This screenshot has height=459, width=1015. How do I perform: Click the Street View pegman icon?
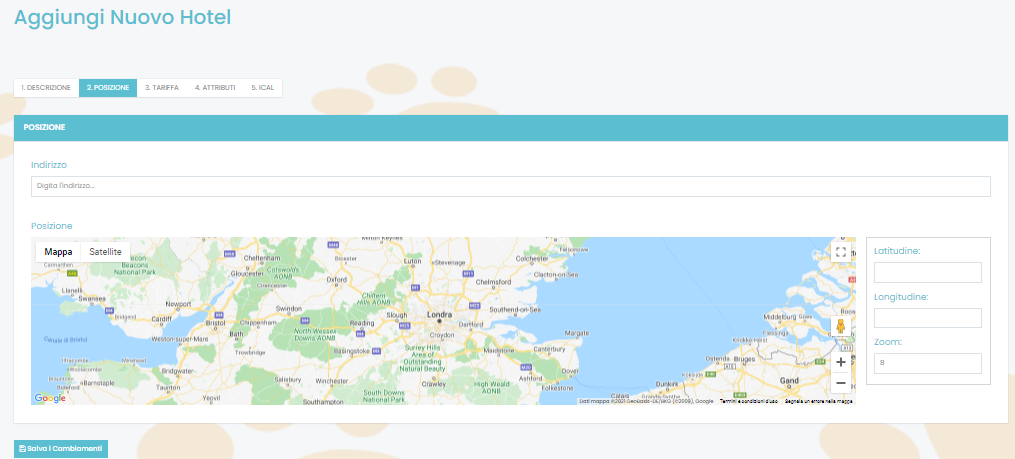[x=841, y=326]
